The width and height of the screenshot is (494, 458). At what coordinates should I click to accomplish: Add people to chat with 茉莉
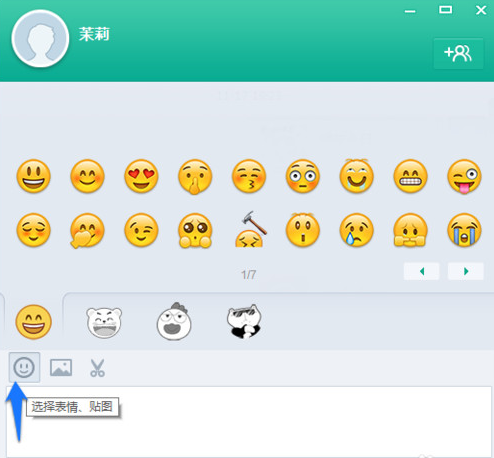458,53
